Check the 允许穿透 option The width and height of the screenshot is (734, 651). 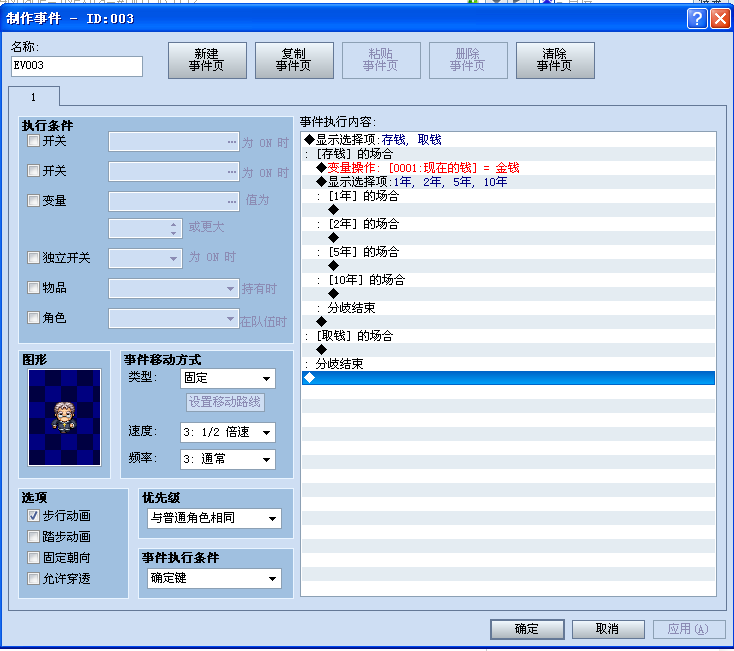click(x=33, y=578)
